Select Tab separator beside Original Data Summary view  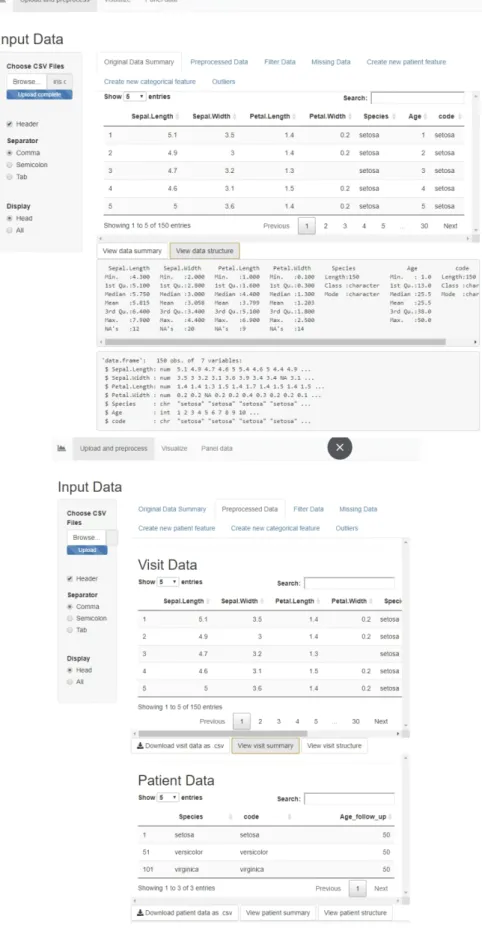10,177
